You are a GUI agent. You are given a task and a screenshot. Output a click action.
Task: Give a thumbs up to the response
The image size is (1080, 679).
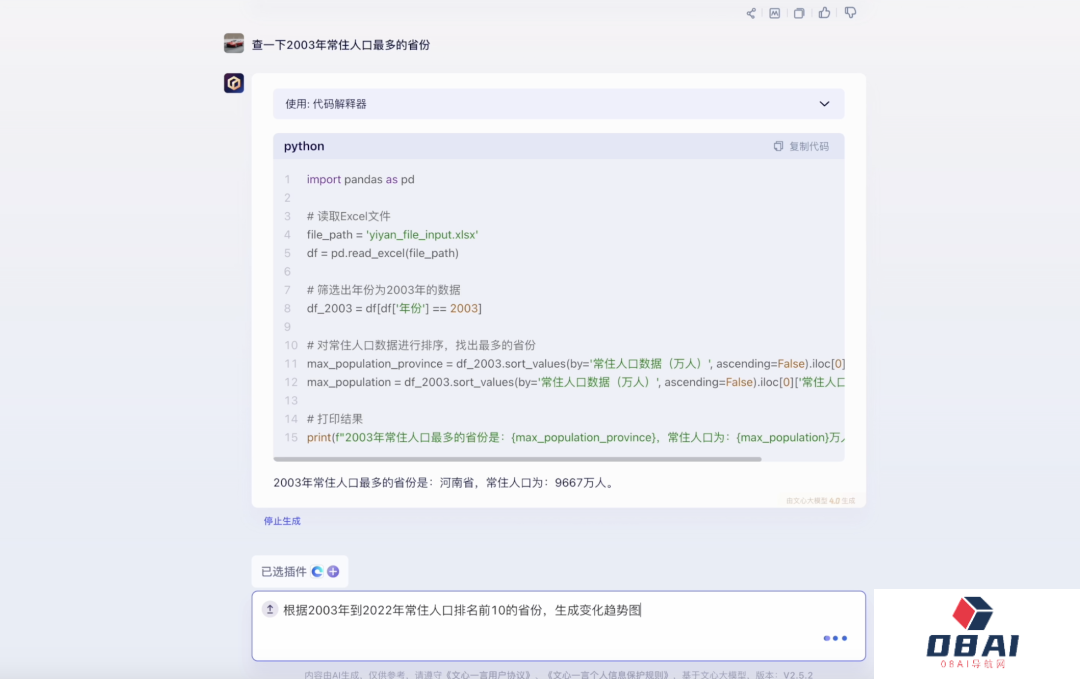825,13
